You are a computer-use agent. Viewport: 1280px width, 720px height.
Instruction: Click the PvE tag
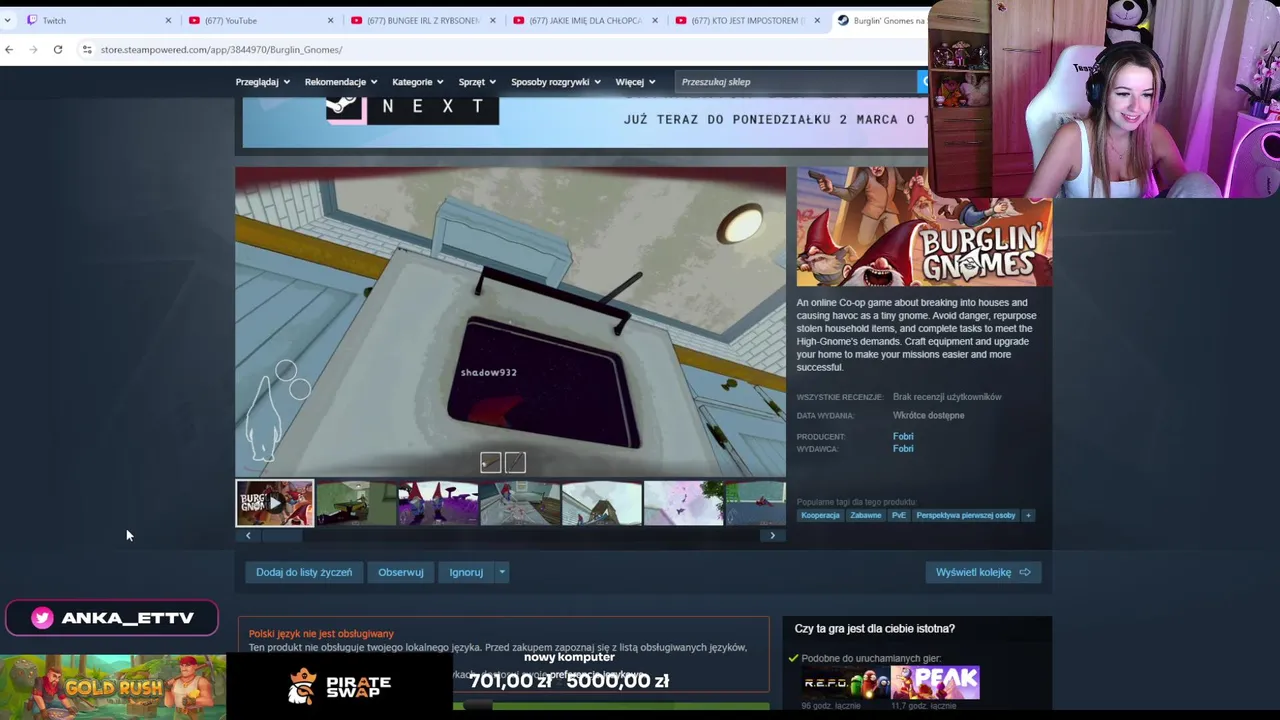tap(899, 515)
